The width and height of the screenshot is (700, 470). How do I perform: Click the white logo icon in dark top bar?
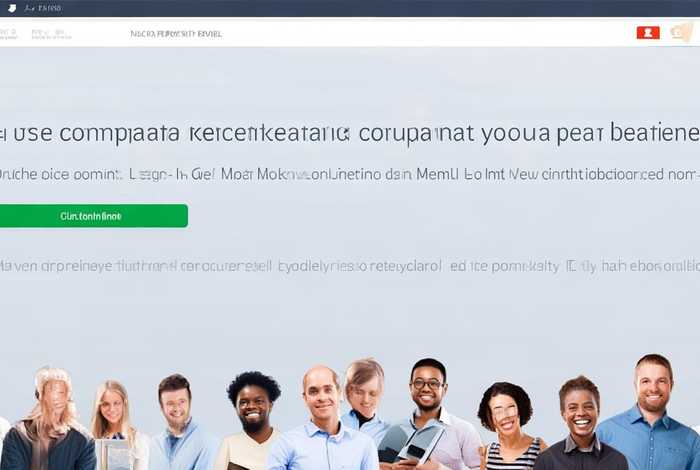[12, 8]
